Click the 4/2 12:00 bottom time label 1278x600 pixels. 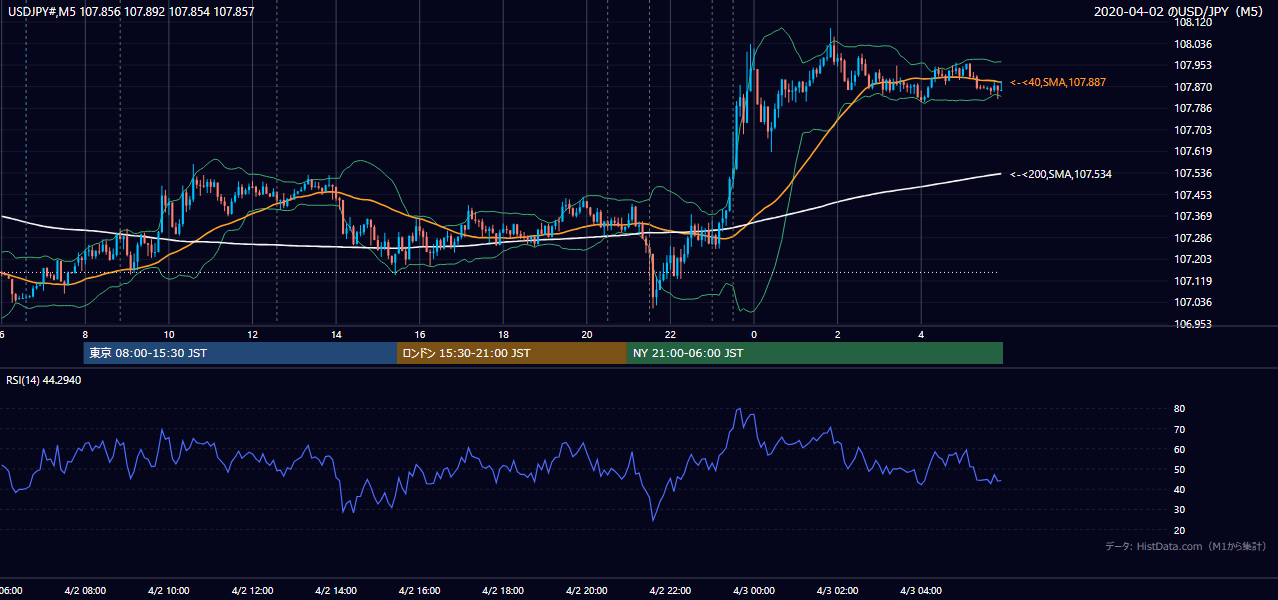[253, 591]
